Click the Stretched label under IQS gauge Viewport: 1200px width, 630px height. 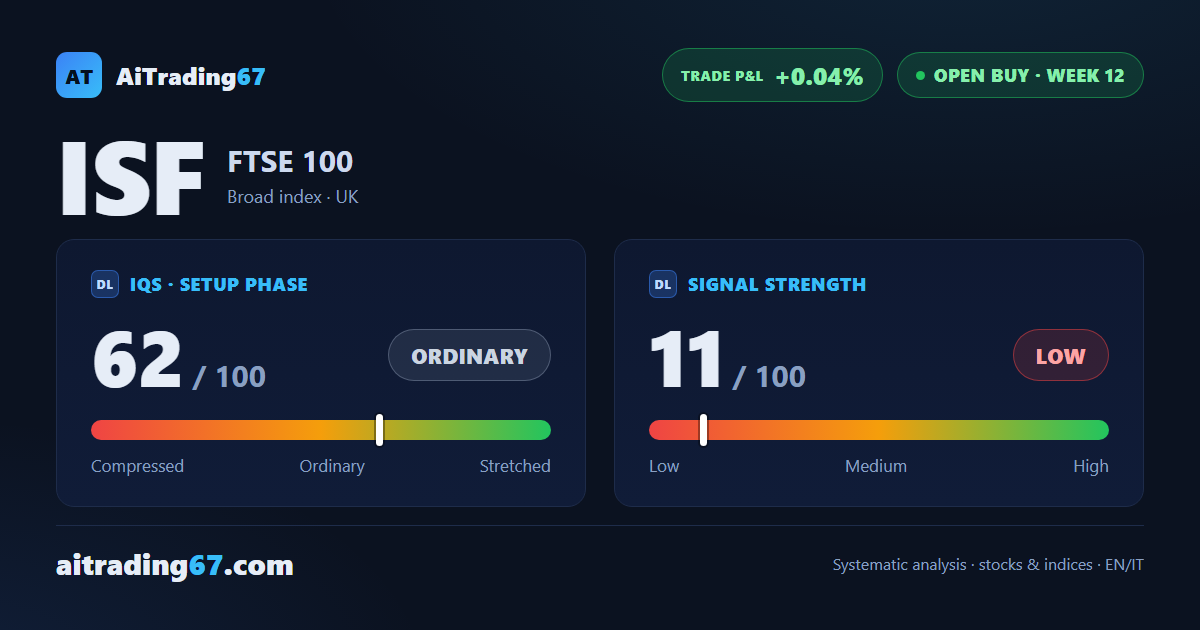tap(515, 466)
